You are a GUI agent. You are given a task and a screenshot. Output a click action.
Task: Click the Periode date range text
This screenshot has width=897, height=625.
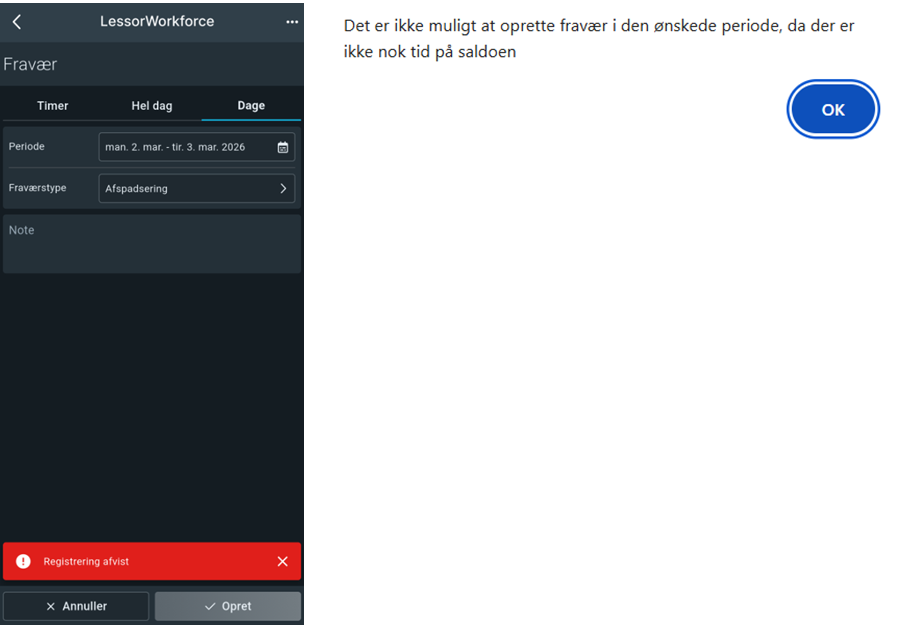pos(175,147)
